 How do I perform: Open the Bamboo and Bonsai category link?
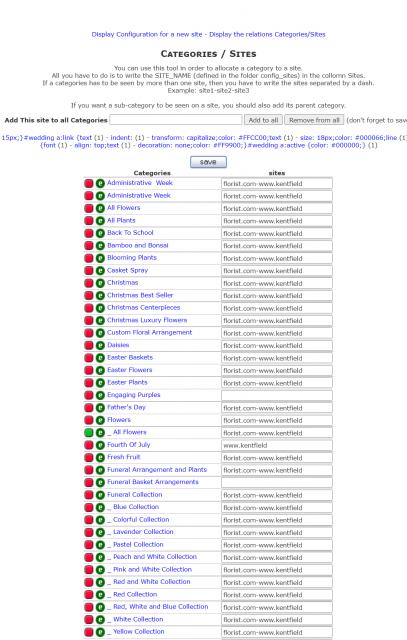pos(138,245)
